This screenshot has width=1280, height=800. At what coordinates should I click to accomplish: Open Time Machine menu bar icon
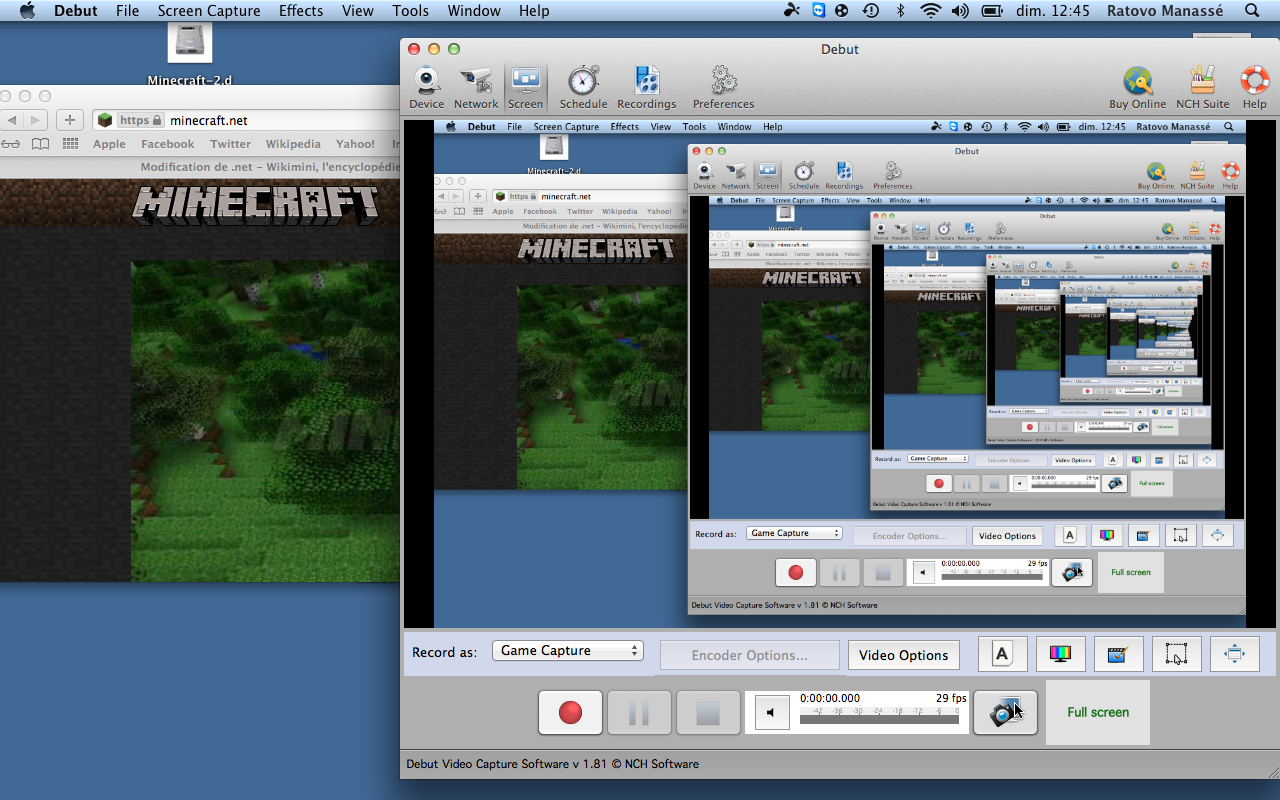(871, 11)
